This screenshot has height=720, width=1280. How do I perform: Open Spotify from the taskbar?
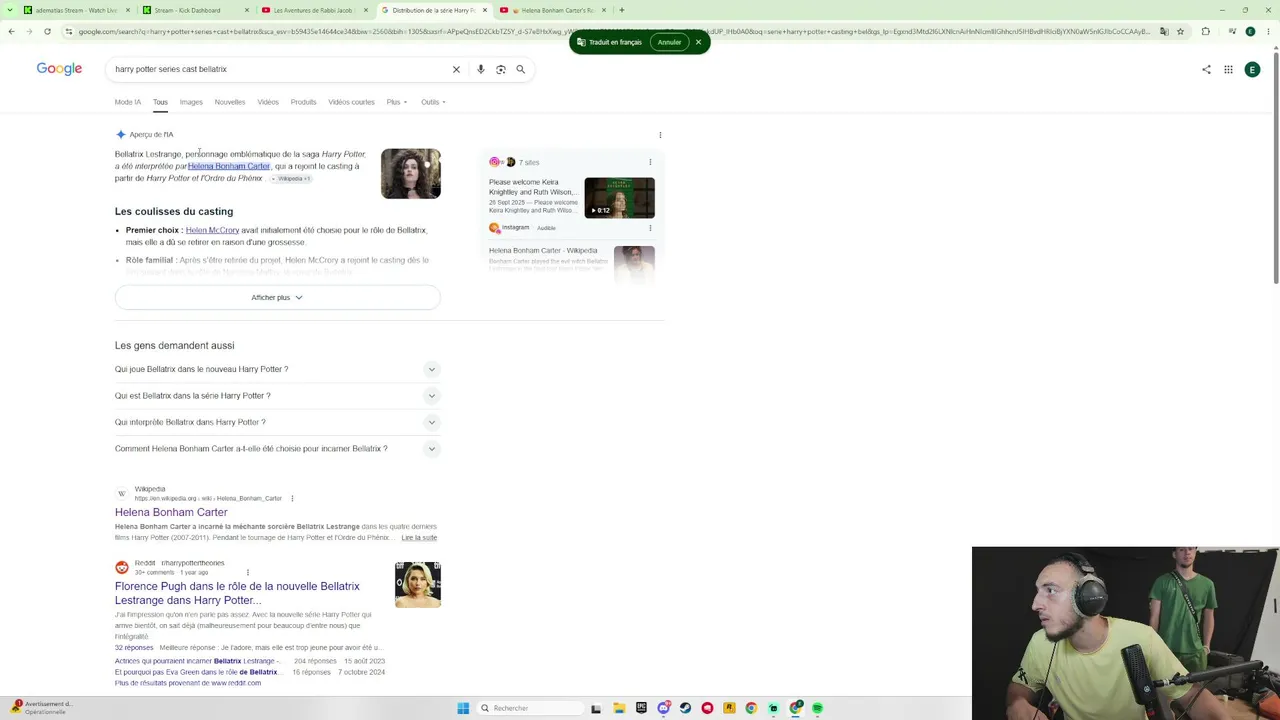pos(817,708)
